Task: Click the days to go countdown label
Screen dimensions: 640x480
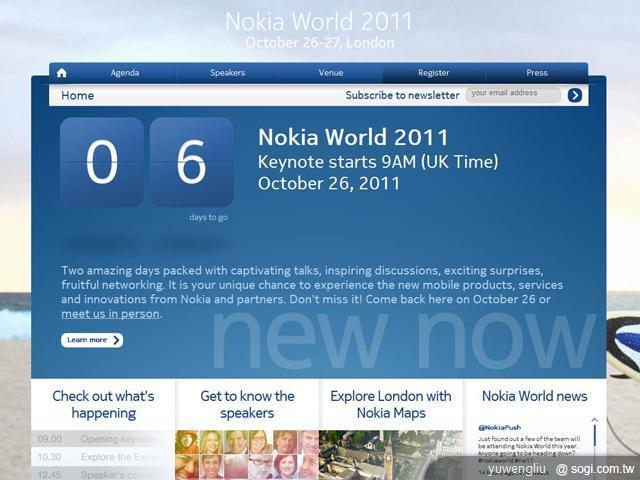Action: 209,217
